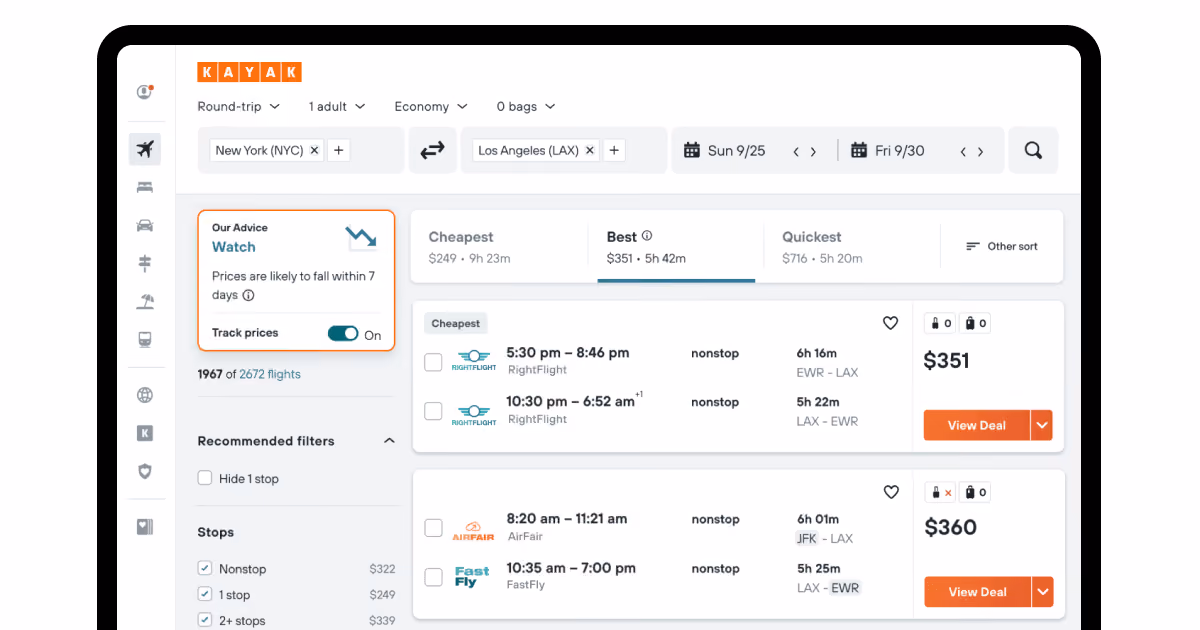Screen dimensions: 1200x630
Task: Turn off the Track prices toggle
Action: tap(343, 334)
